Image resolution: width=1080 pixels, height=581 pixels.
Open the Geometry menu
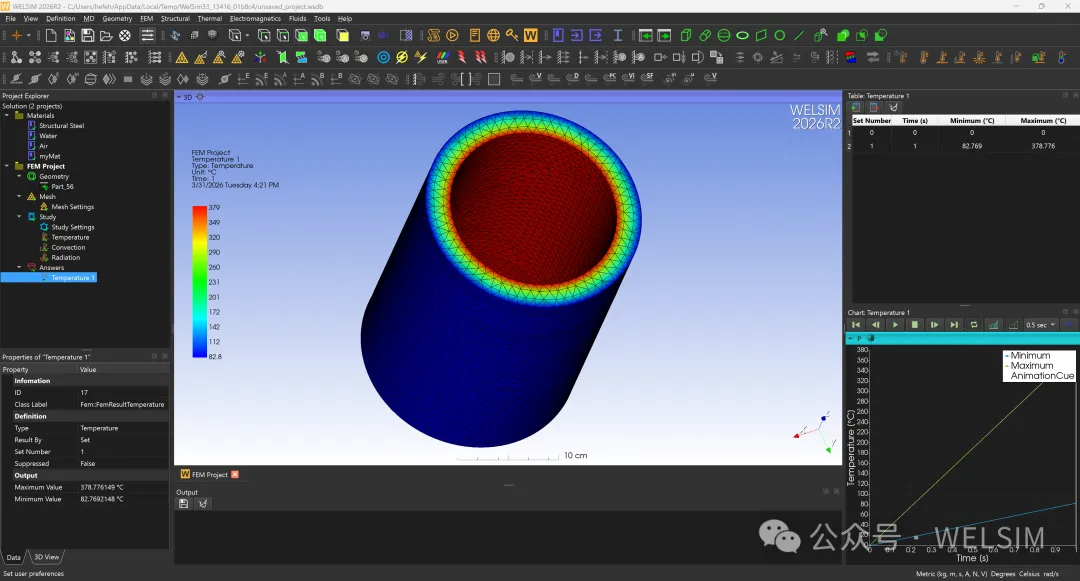click(x=117, y=19)
